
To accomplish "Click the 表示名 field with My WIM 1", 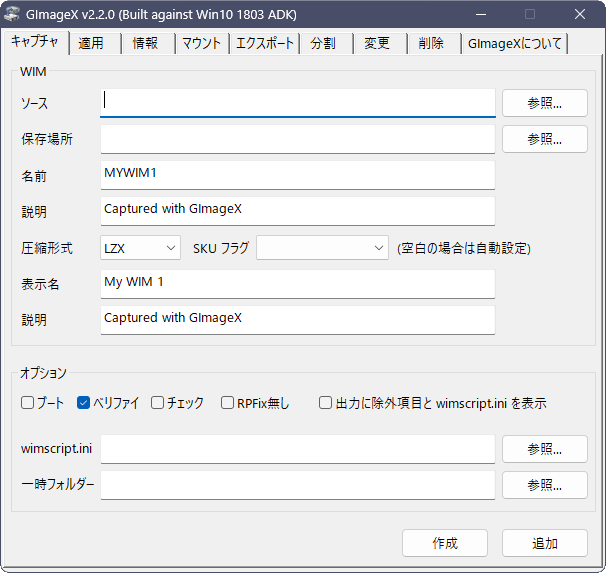I will click(x=298, y=284).
